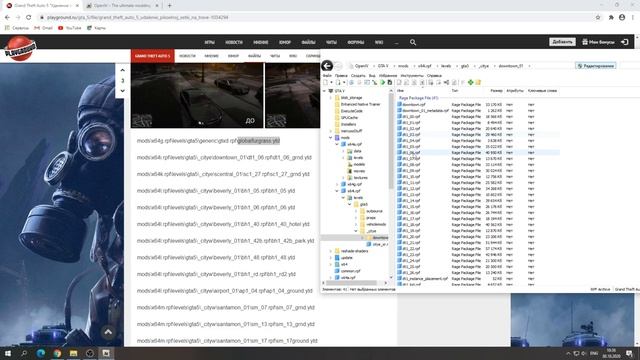Collapse the mods node in OpenIV tree

pyautogui.click(x=331, y=138)
